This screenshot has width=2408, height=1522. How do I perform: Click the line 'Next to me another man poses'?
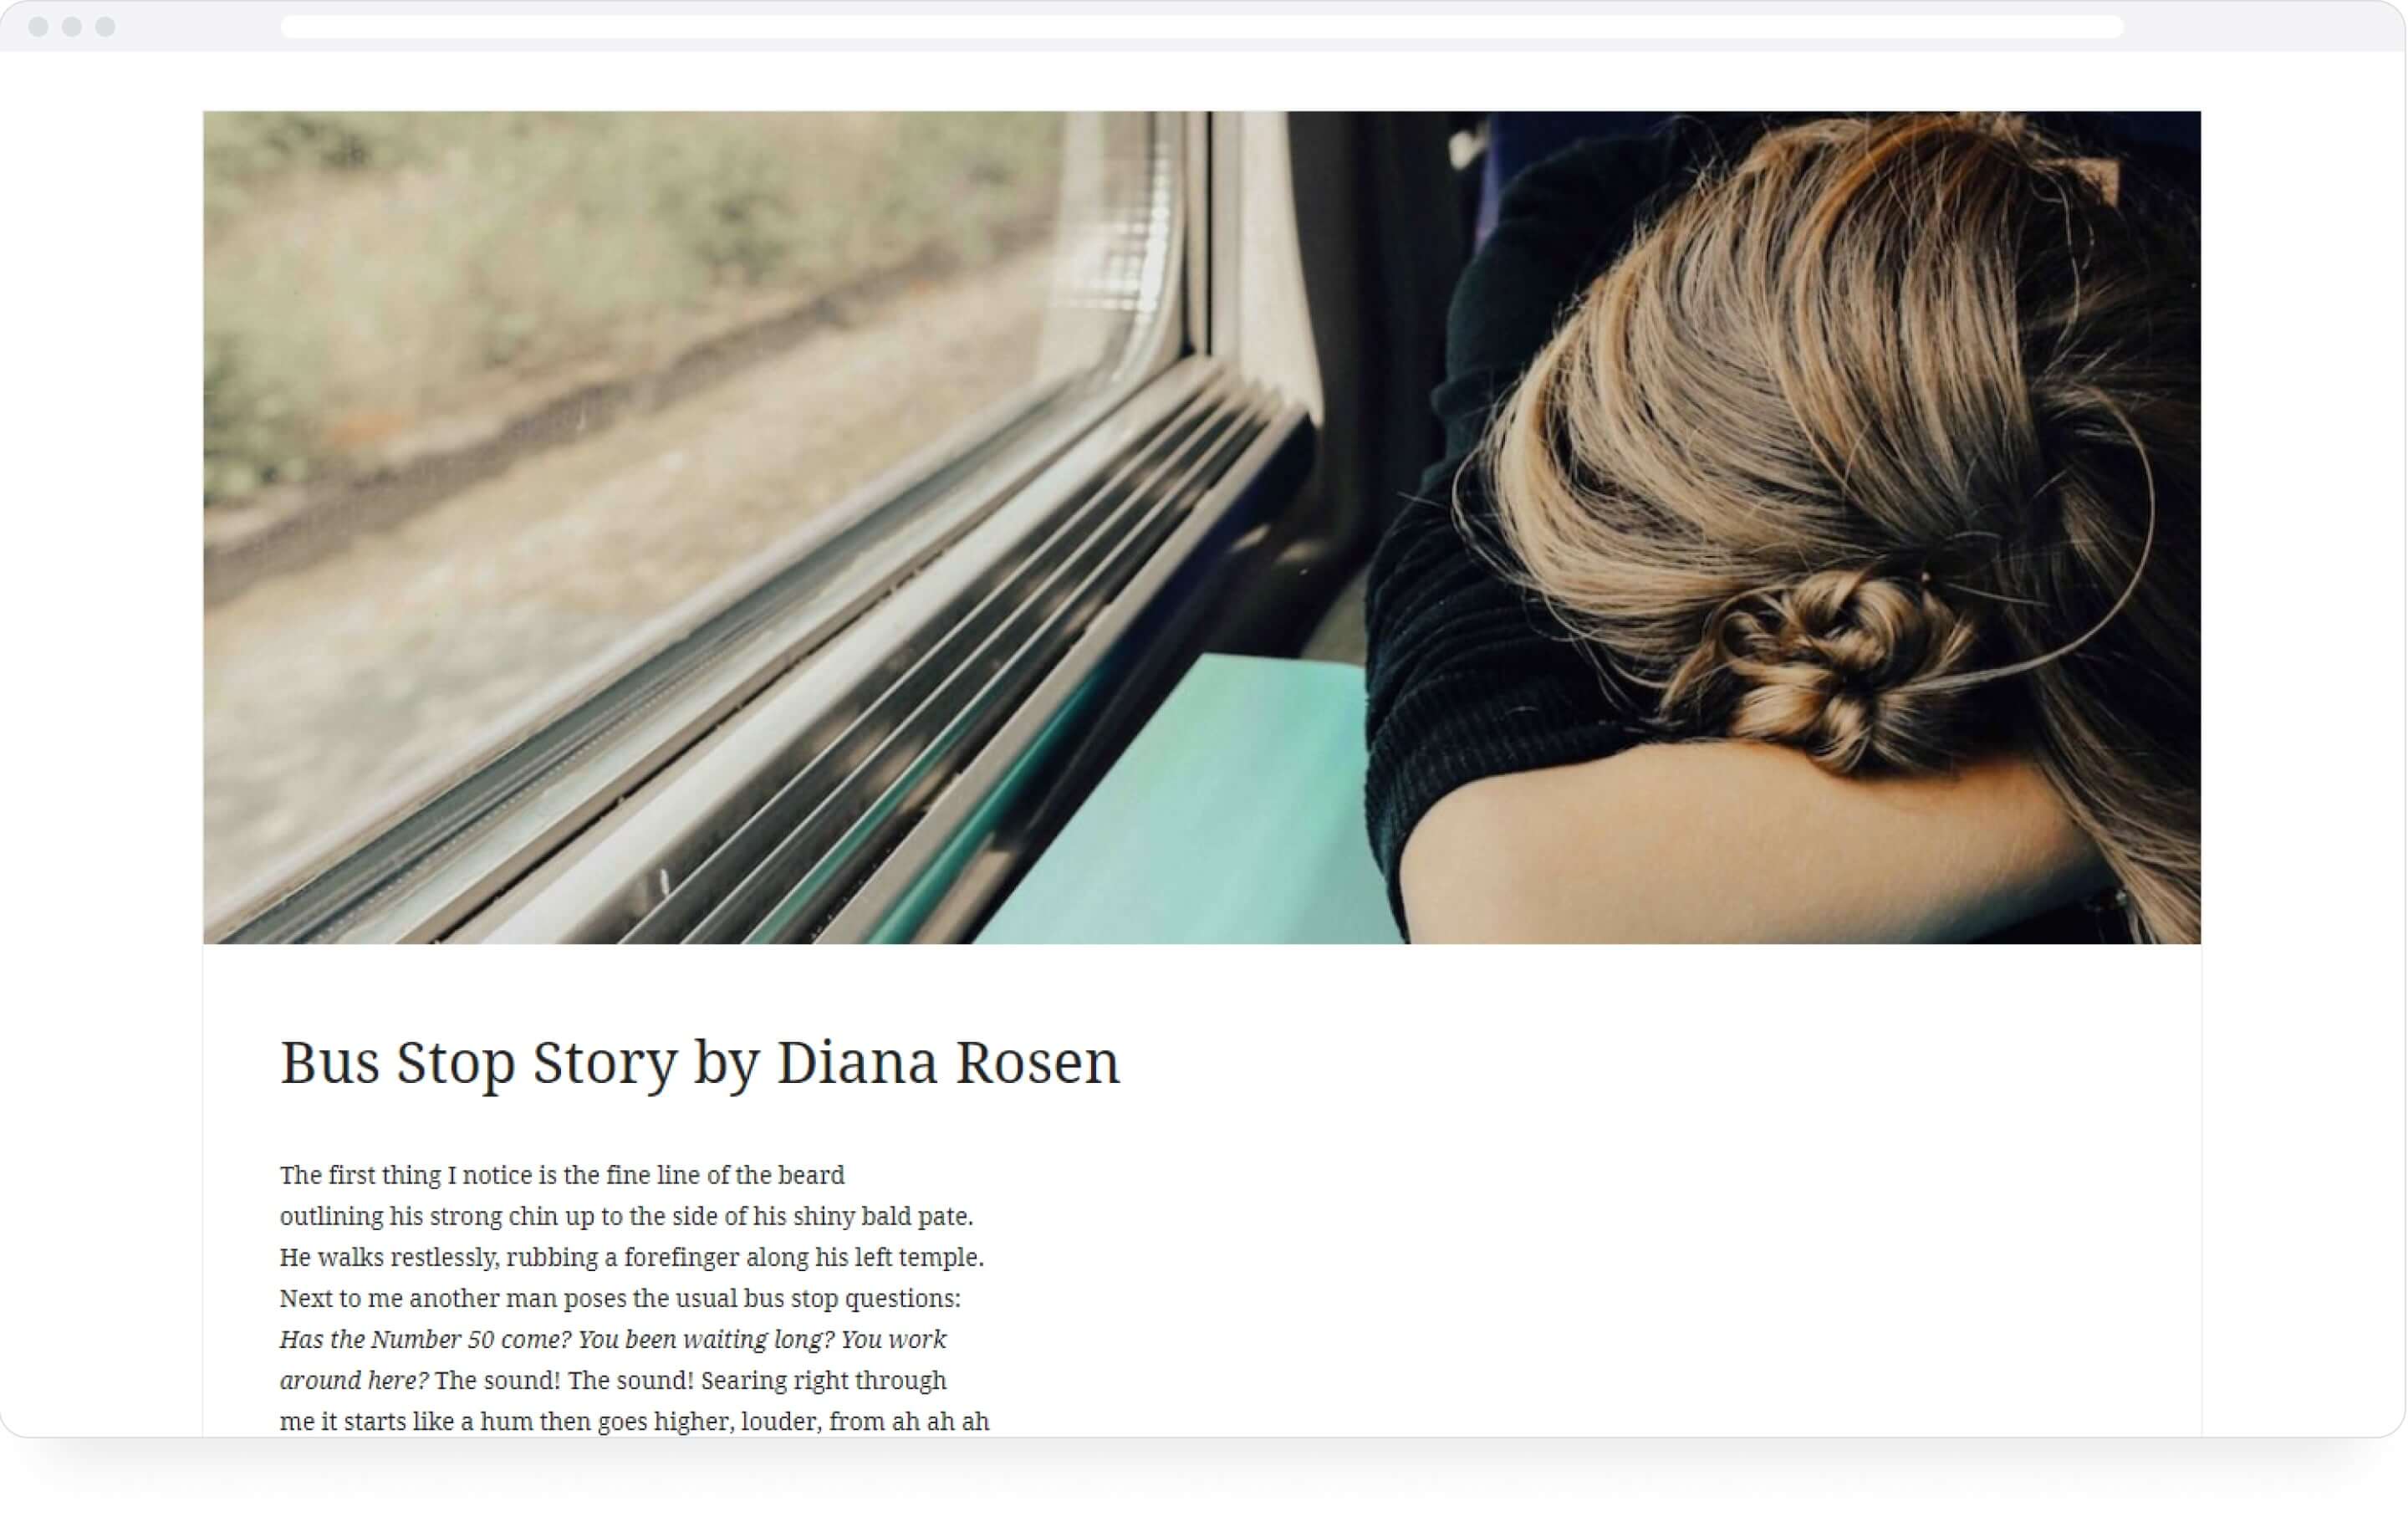pos(620,1298)
